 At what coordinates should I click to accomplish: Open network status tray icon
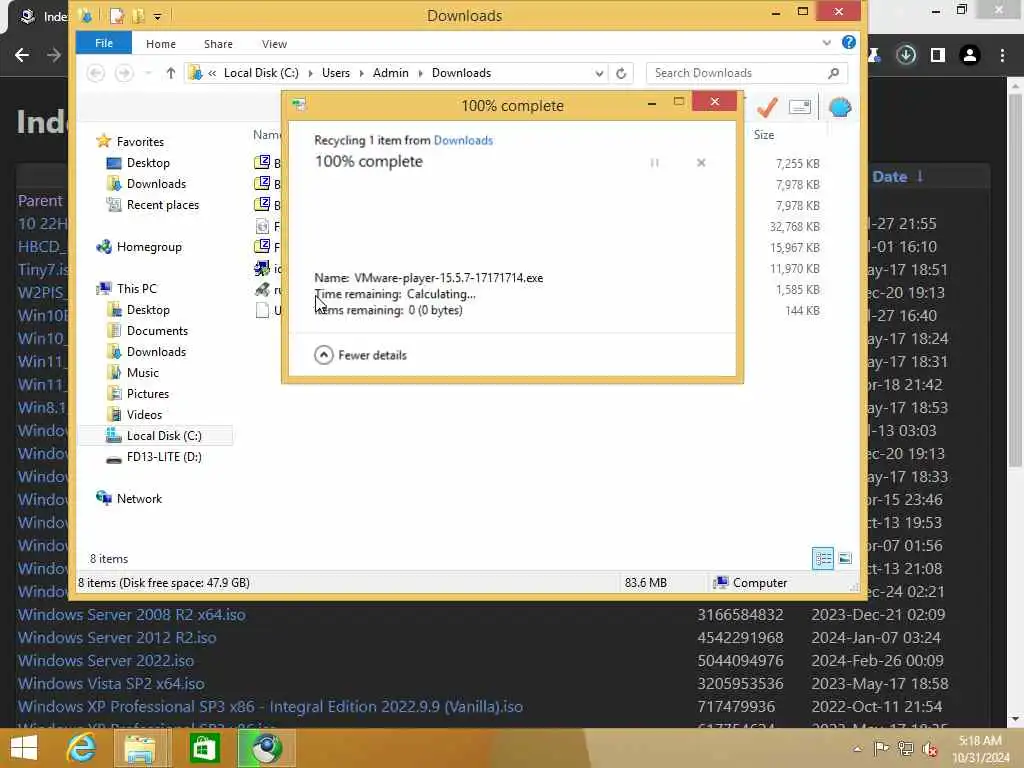[x=905, y=749]
